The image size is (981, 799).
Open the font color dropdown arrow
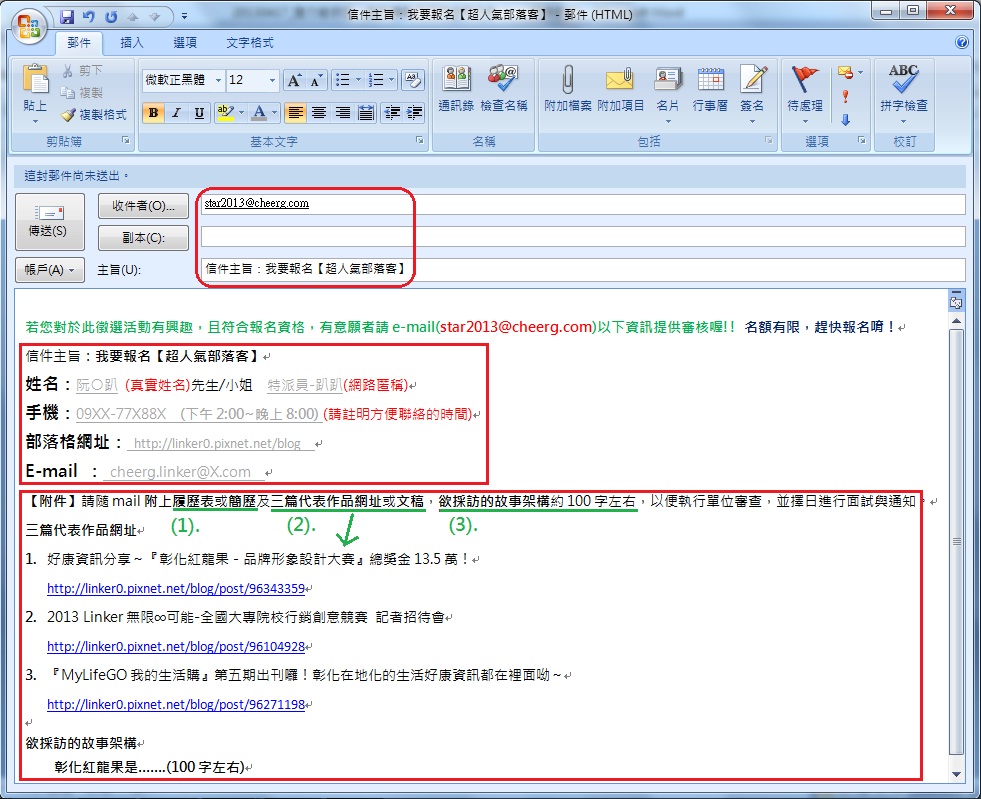click(x=275, y=113)
